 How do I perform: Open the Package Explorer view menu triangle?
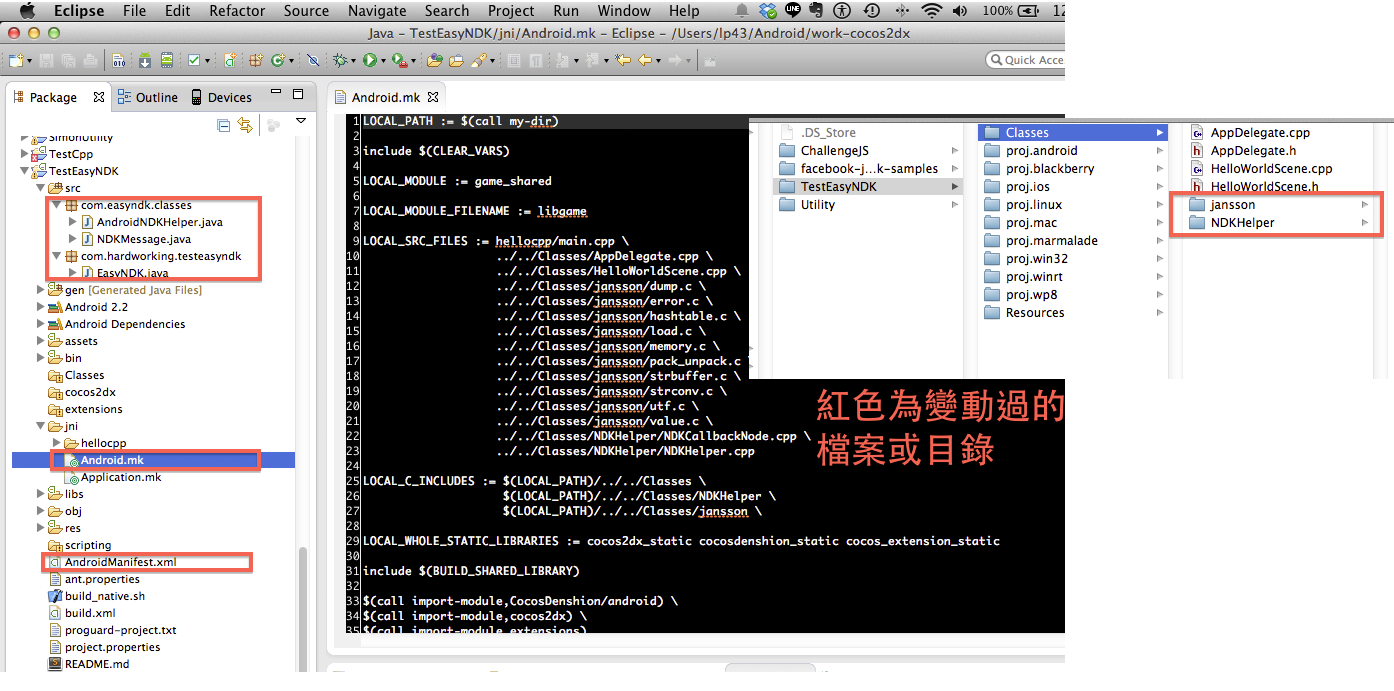(x=301, y=122)
